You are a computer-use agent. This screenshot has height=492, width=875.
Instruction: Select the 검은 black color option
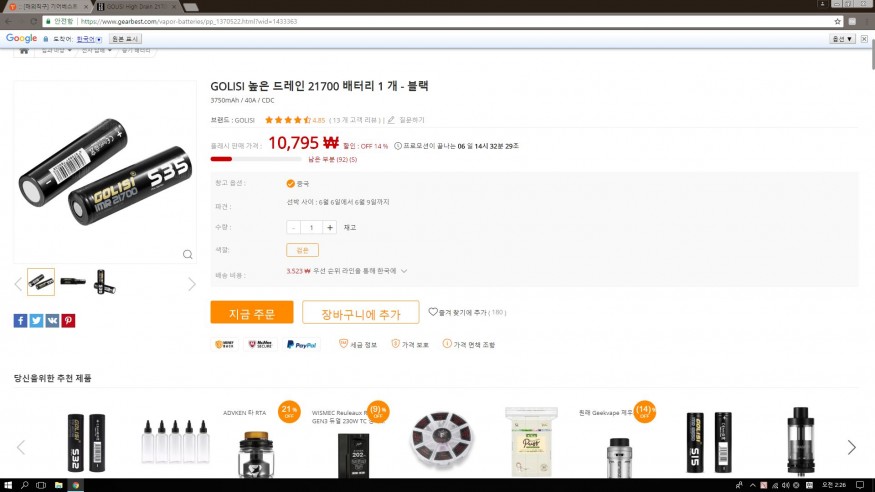tap(302, 250)
